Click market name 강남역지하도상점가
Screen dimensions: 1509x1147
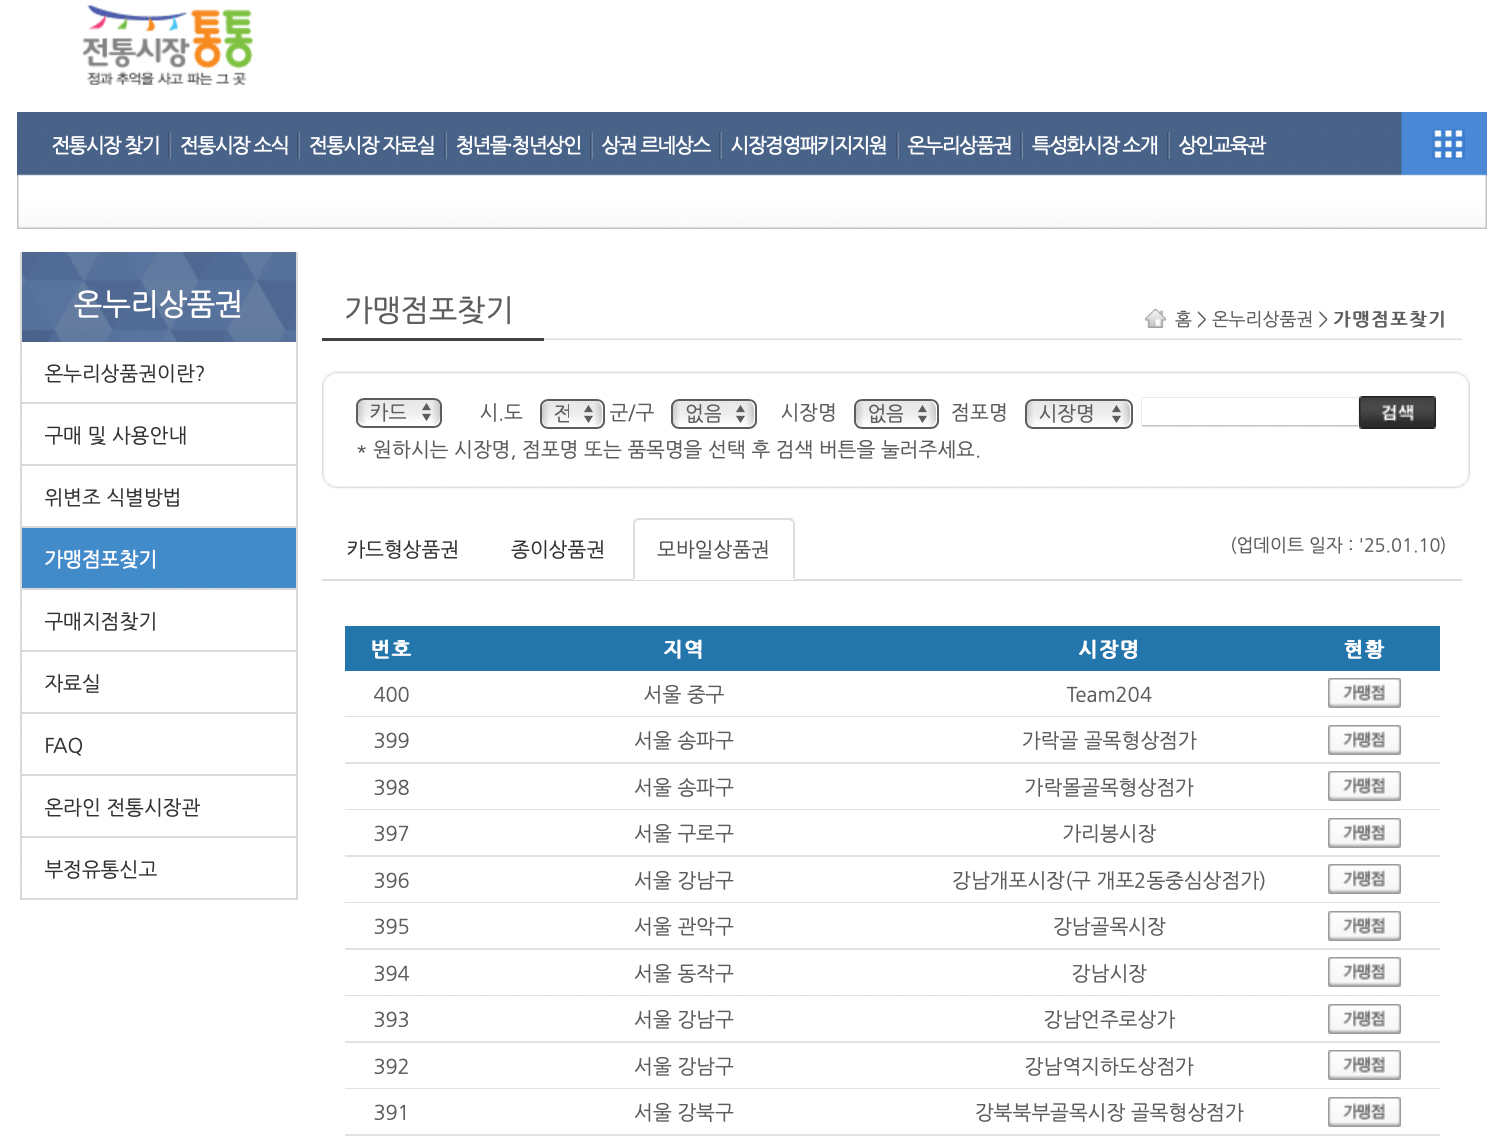[1109, 1066]
